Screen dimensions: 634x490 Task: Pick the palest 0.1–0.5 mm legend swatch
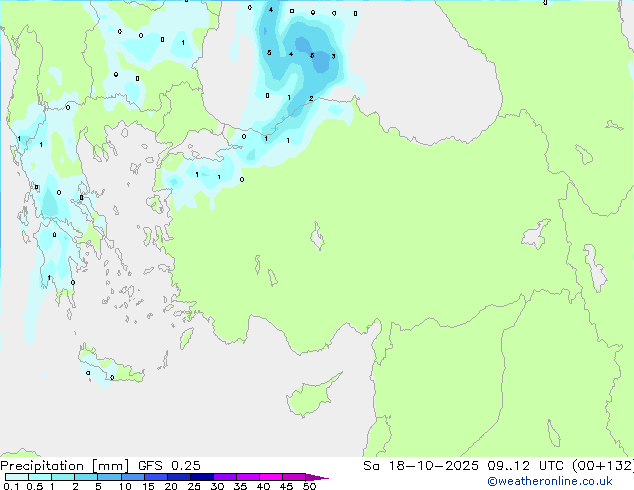(x=17, y=477)
